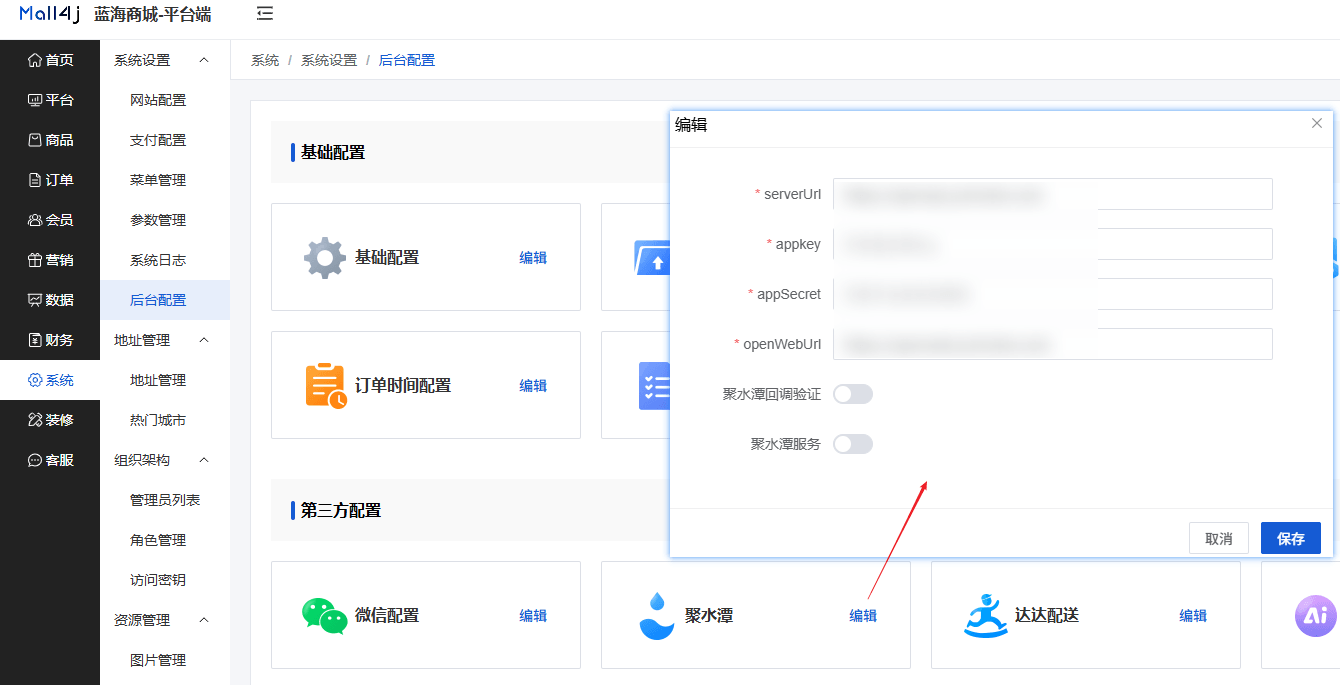This screenshot has height=685, width=1340.
Task: Click the orange clipboard icon of 订单时间配置
Action: coord(325,386)
